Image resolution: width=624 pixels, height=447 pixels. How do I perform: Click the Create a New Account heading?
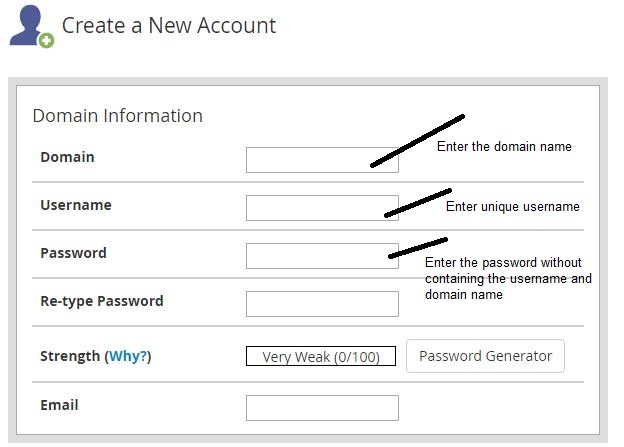click(x=169, y=26)
